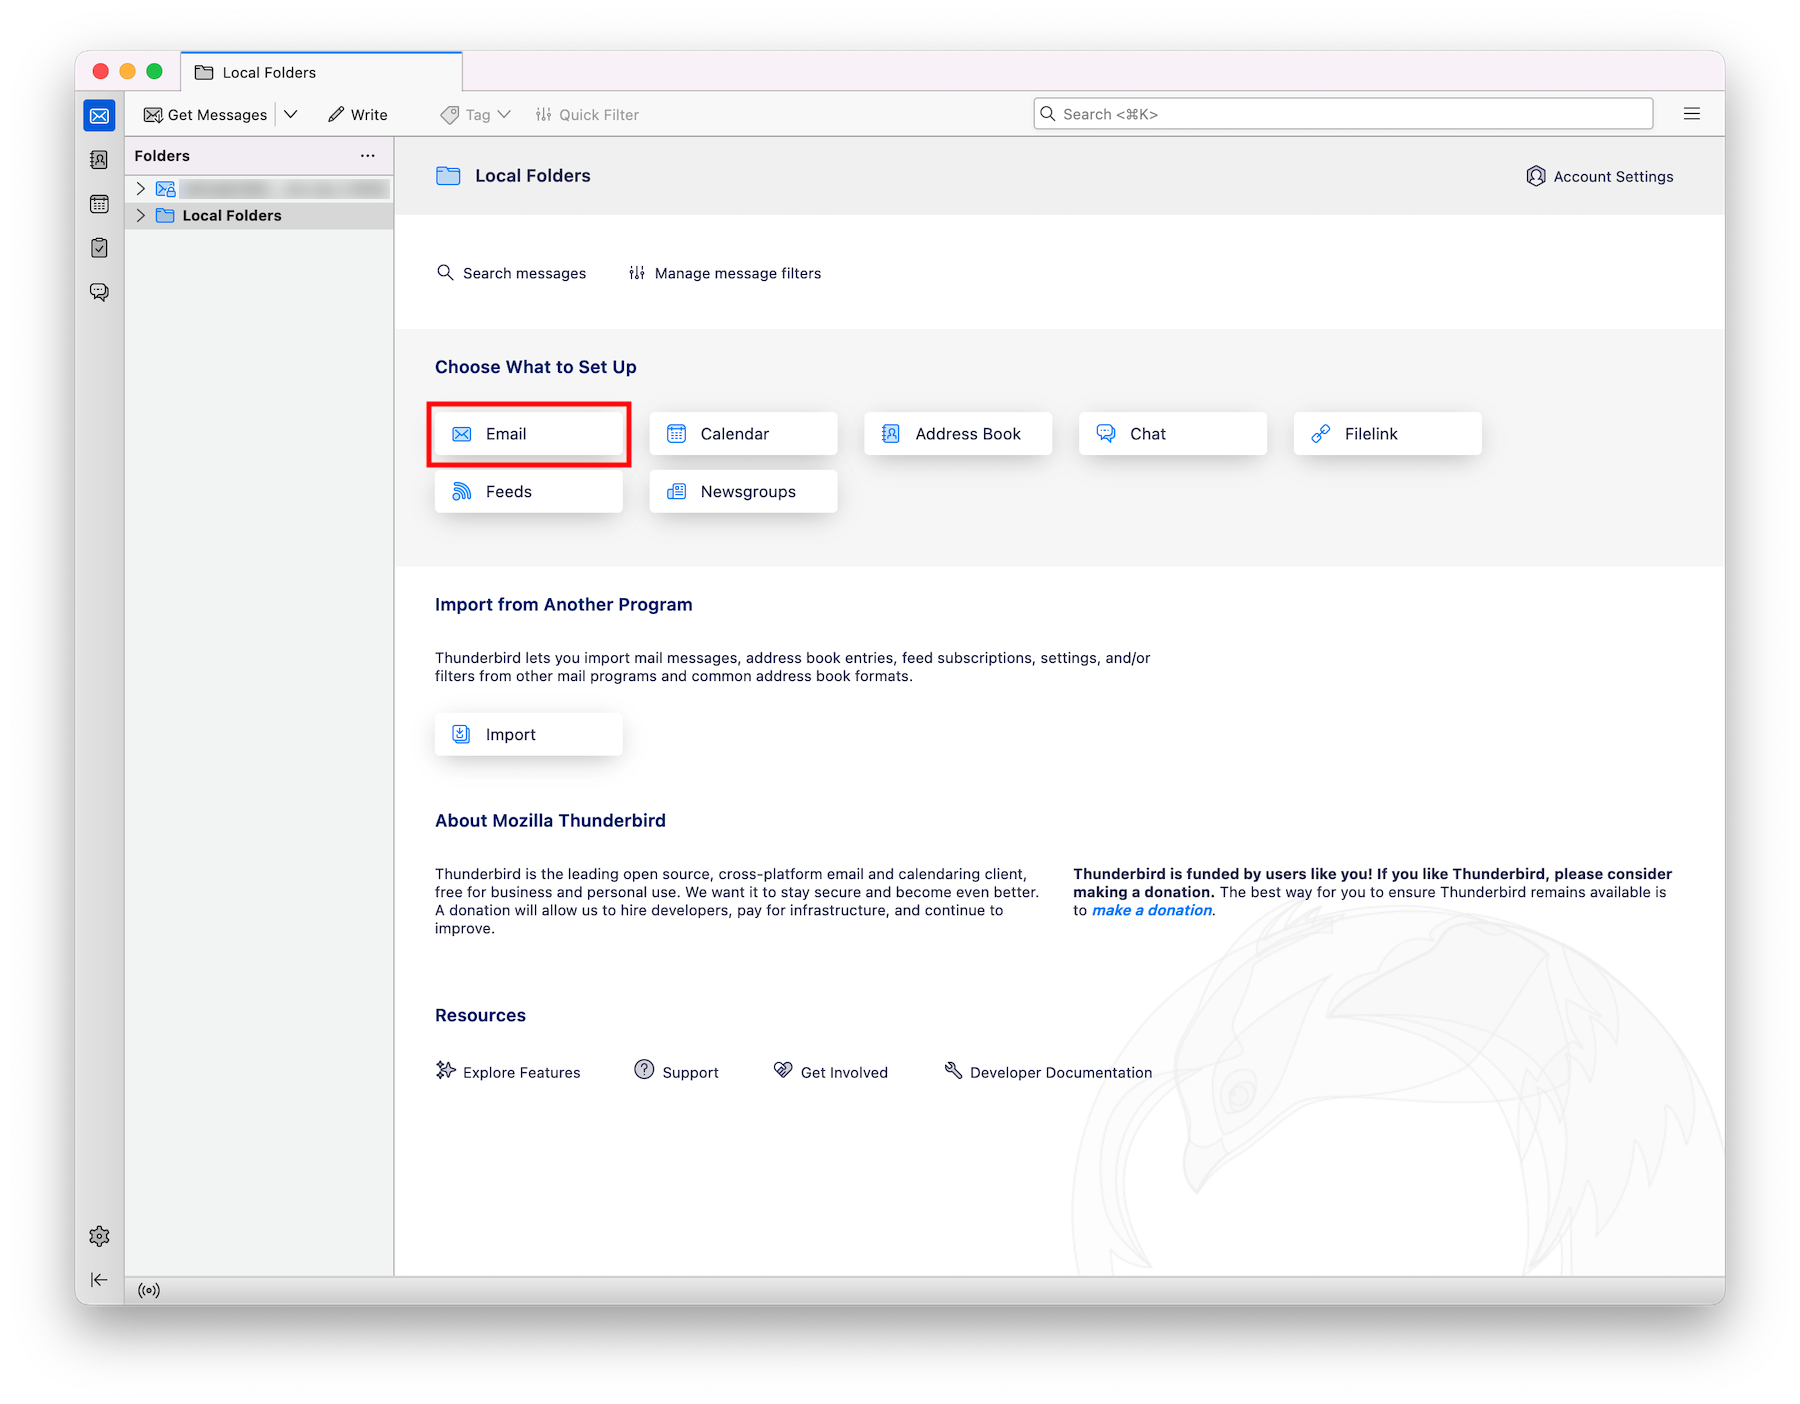1800x1404 pixels.
Task: Open Account Settings
Action: click(x=1600, y=176)
